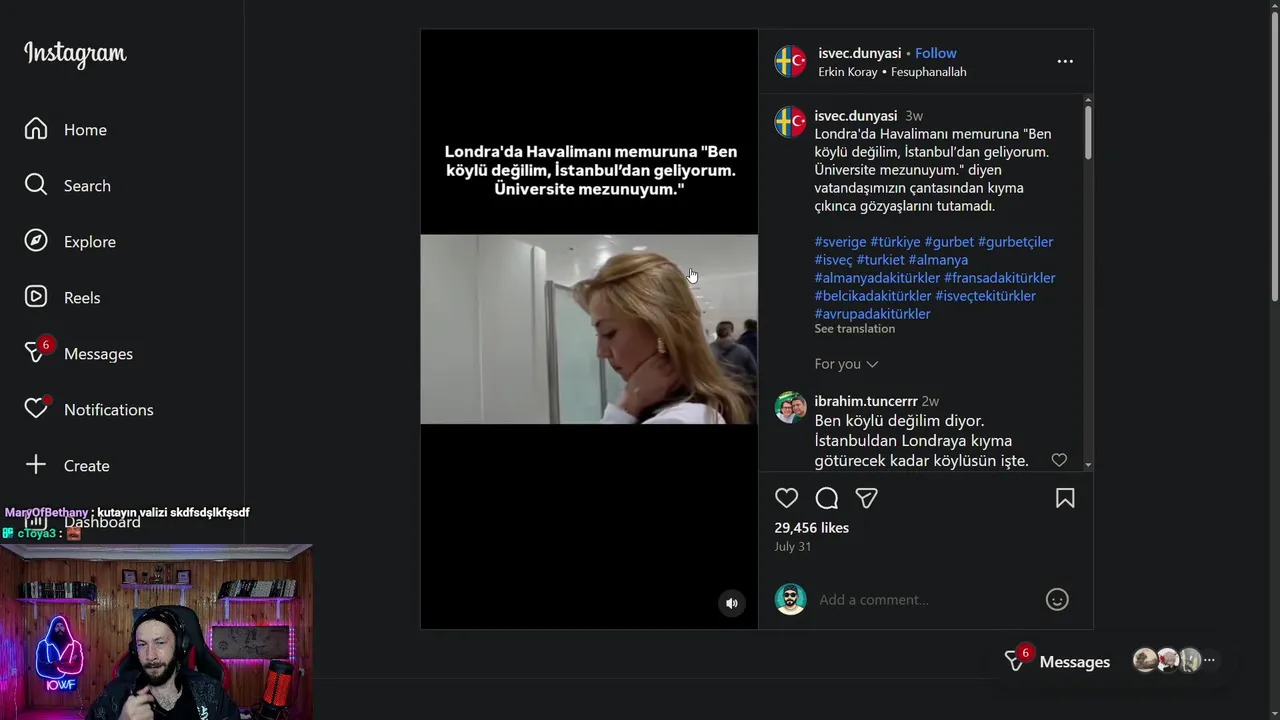Screen dimensions: 1280x720
Task: Save post with the bookmark icon
Action: 1065,498
